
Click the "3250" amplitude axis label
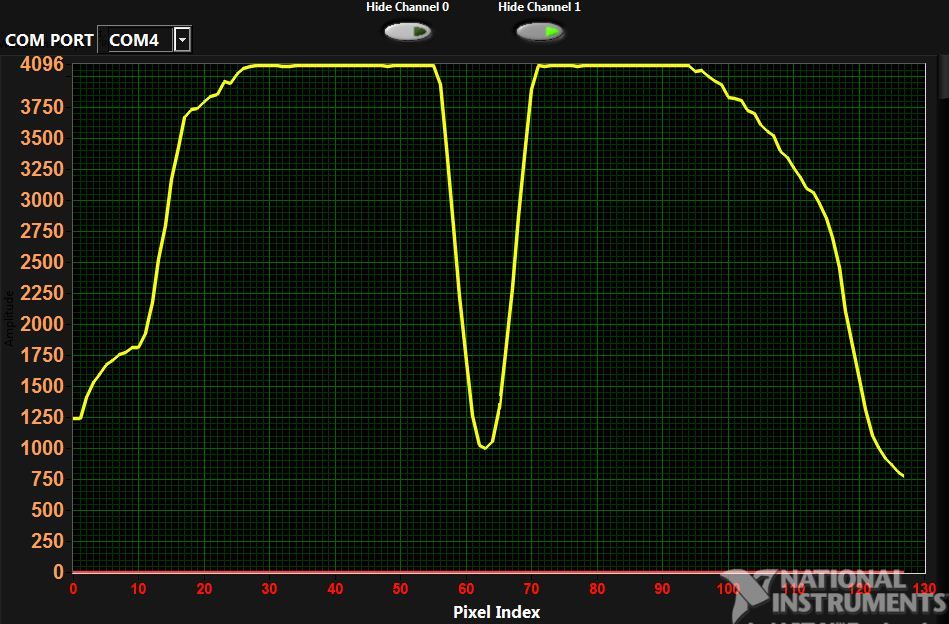coord(42,169)
